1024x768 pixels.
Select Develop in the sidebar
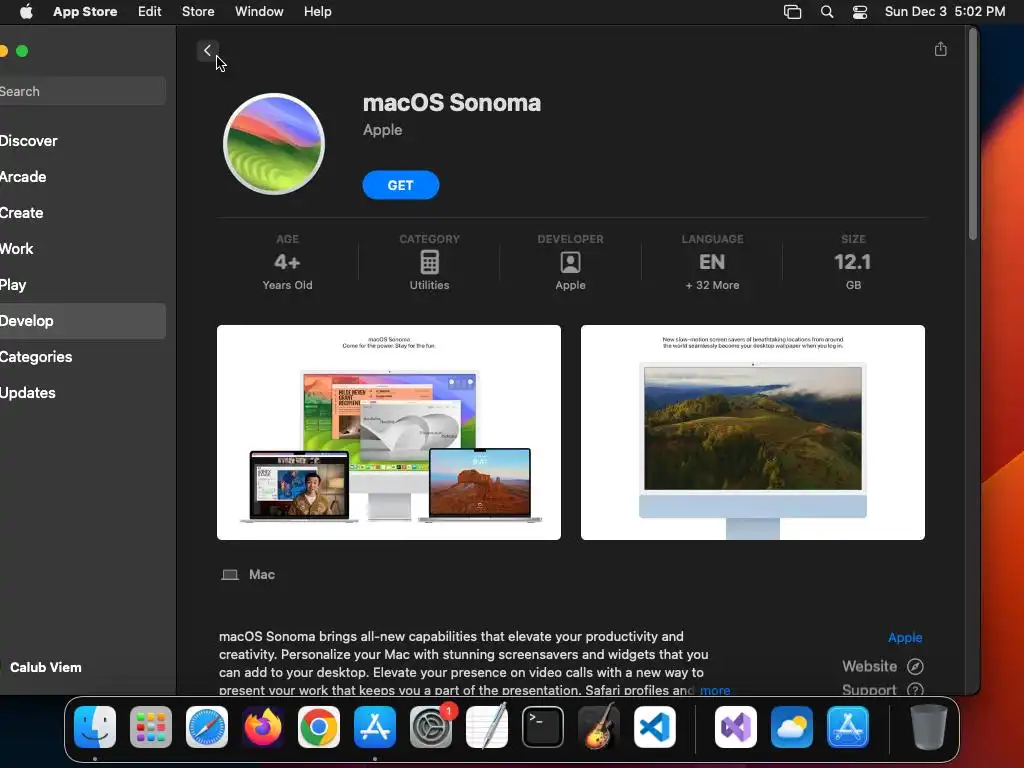point(83,321)
